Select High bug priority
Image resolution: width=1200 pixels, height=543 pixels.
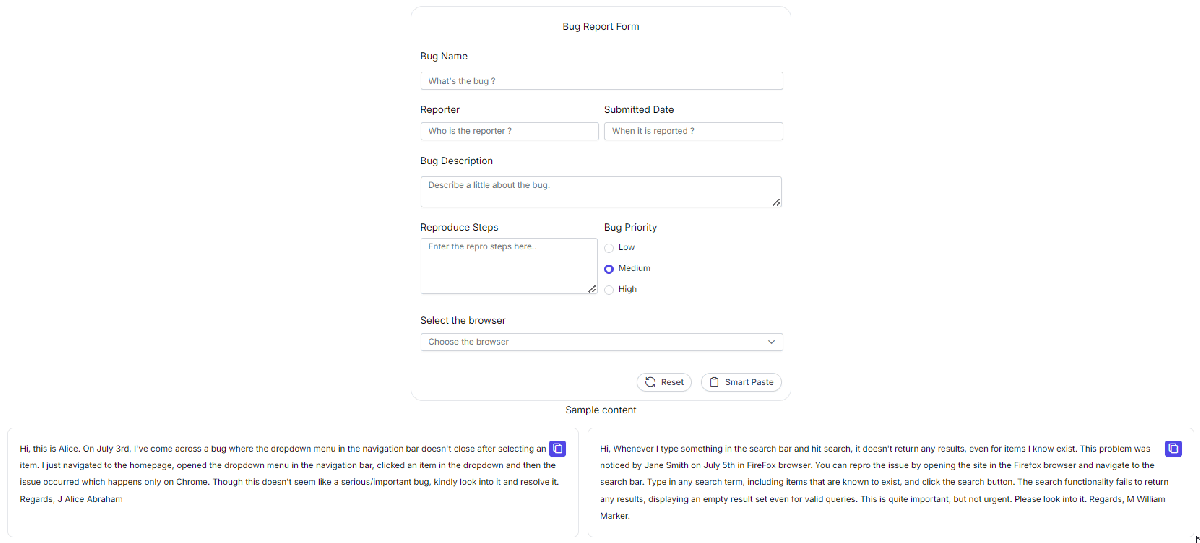pyautogui.click(x=609, y=289)
